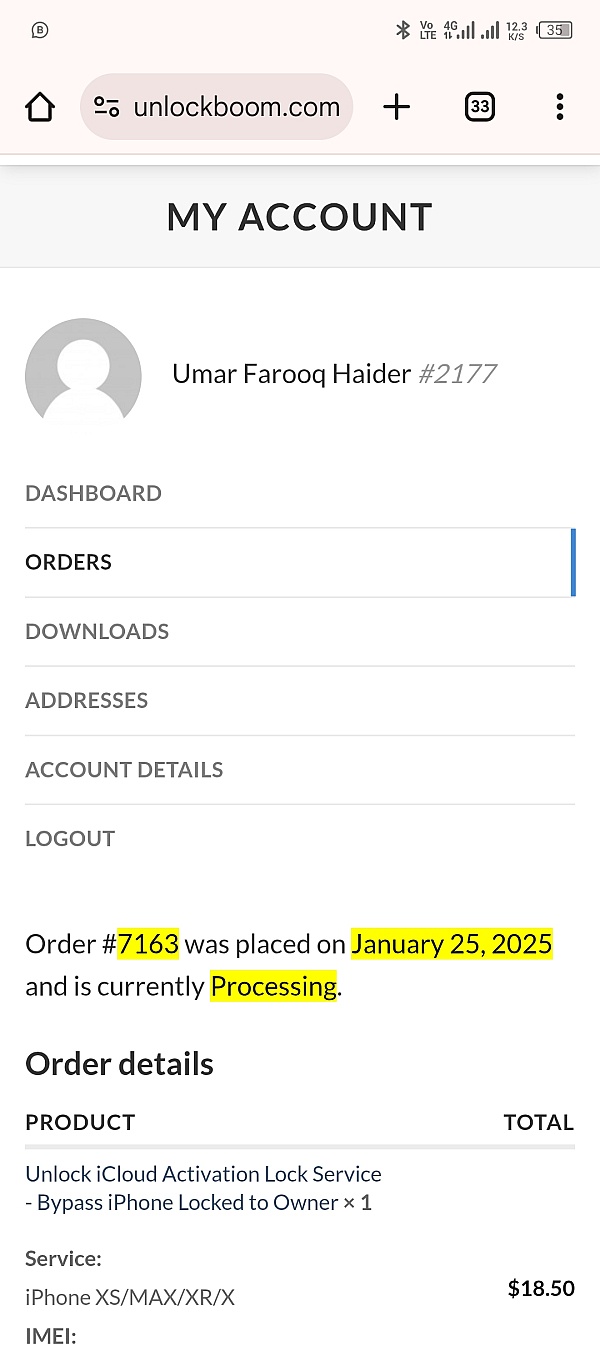The image size is (600, 1366).
Task: Tap the highlighted Processing status text
Action: coord(273,986)
